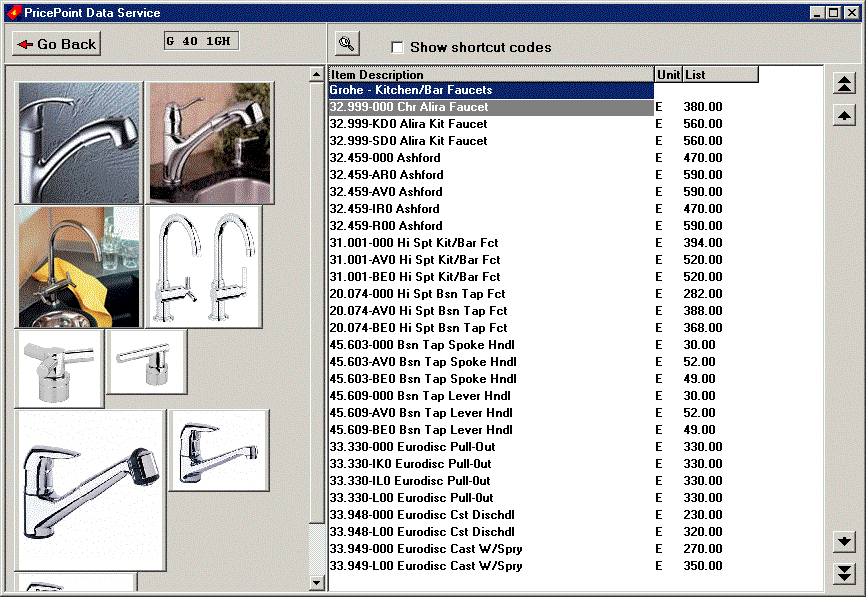
Task: Select 20.074-AV0 Hi Spt Bsn Tap Fct row
Action: tap(491, 311)
